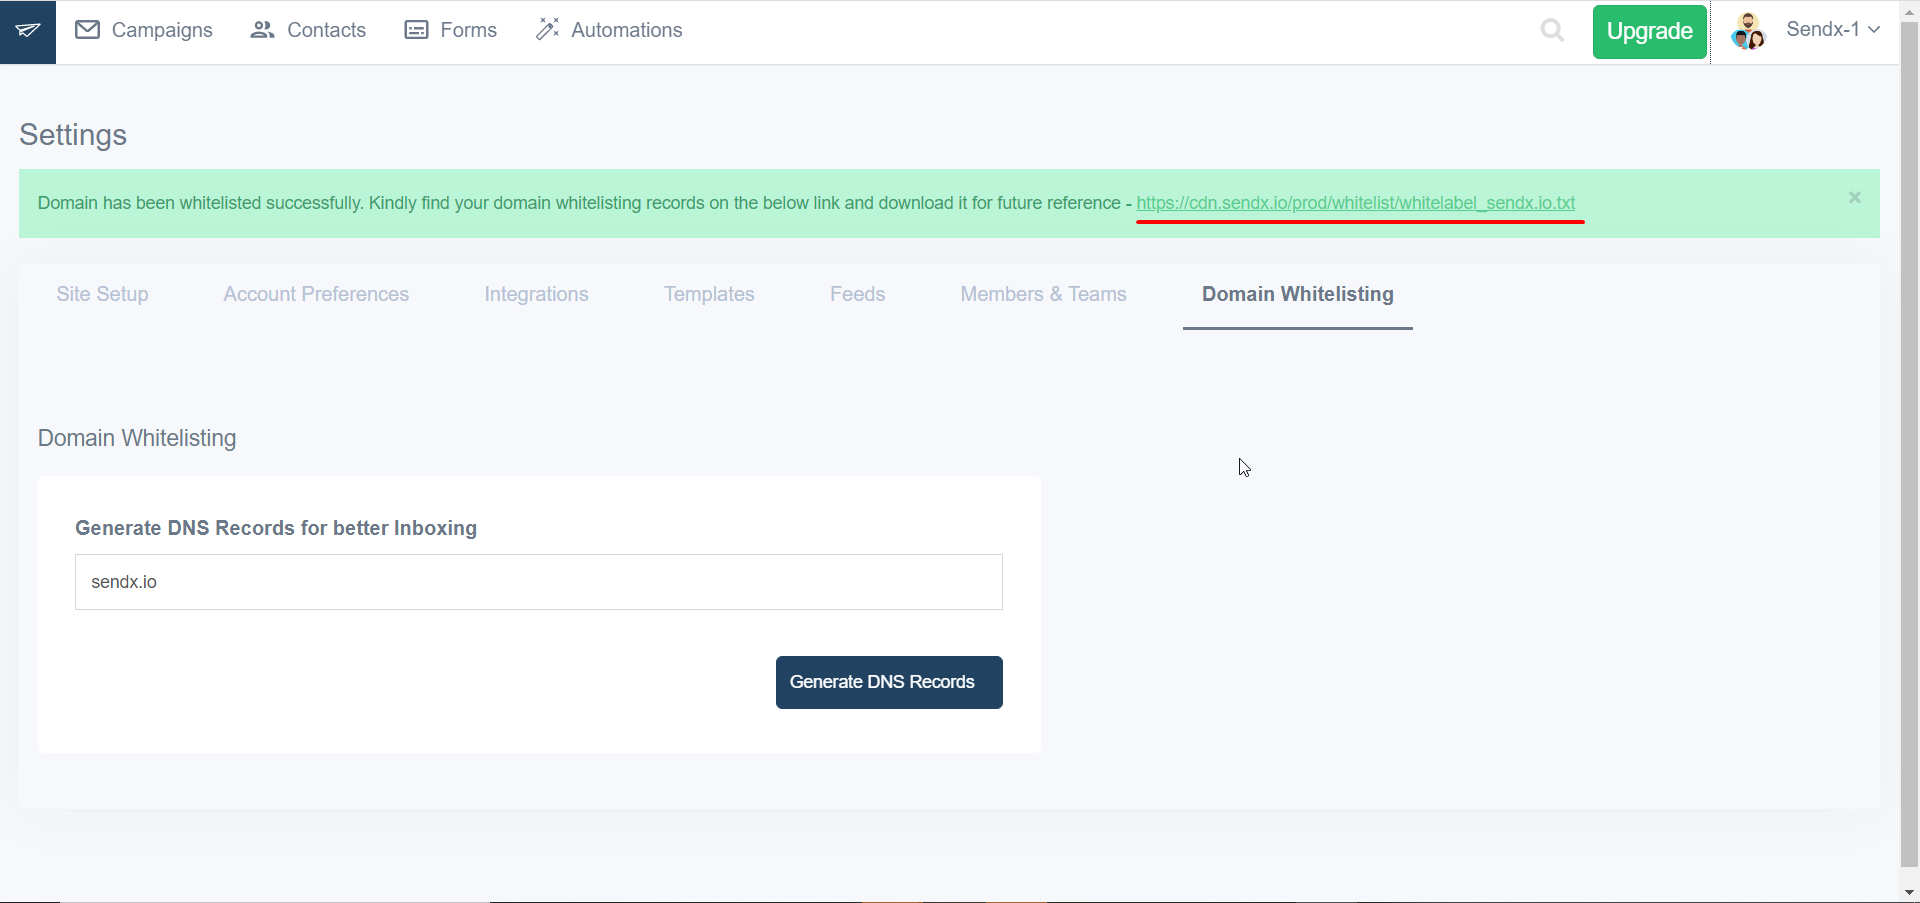Switch to the Account Preferences tab
Screen dimensions: 1920x903
[x=316, y=294]
